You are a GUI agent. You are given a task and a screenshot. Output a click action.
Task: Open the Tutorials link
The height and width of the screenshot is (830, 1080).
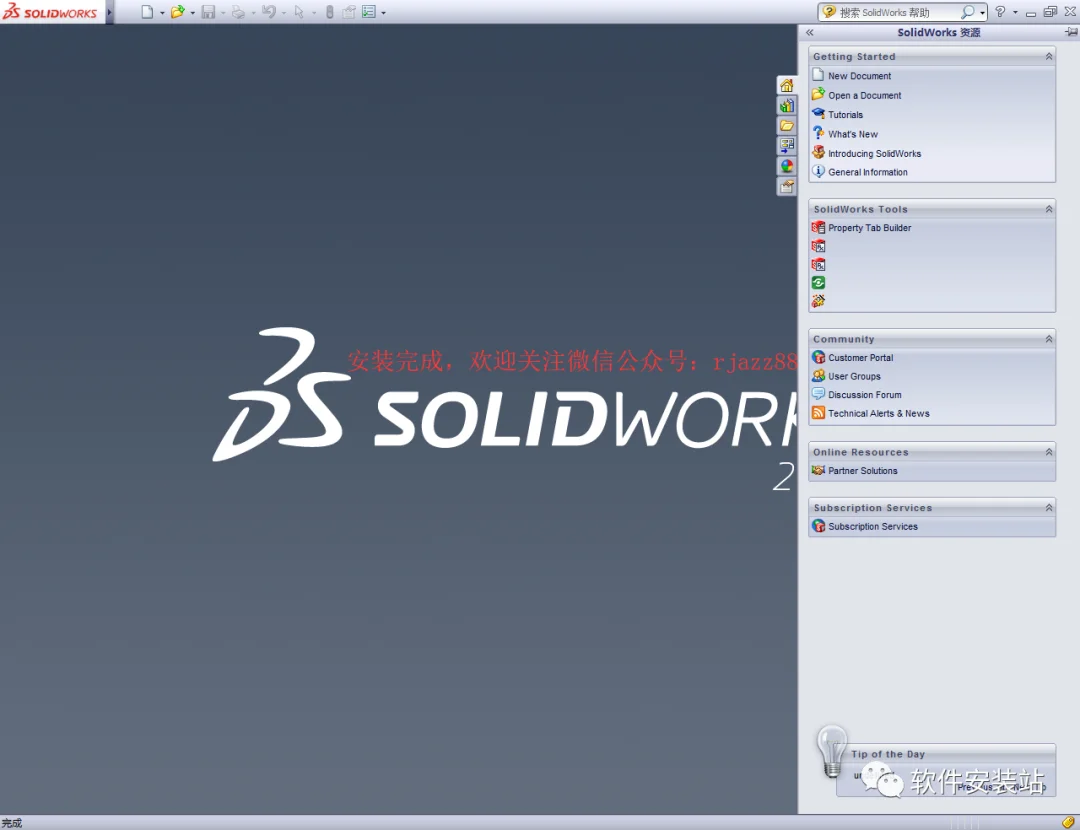(845, 115)
